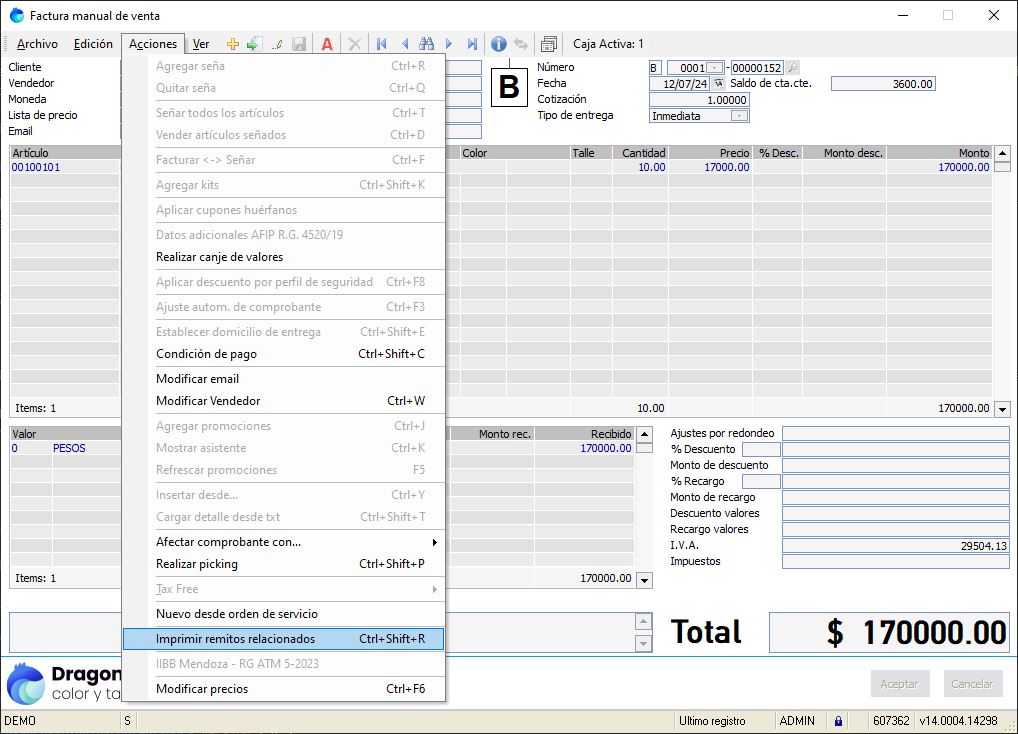Click the pencil Modify toolbar icon

click(x=277, y=44)
